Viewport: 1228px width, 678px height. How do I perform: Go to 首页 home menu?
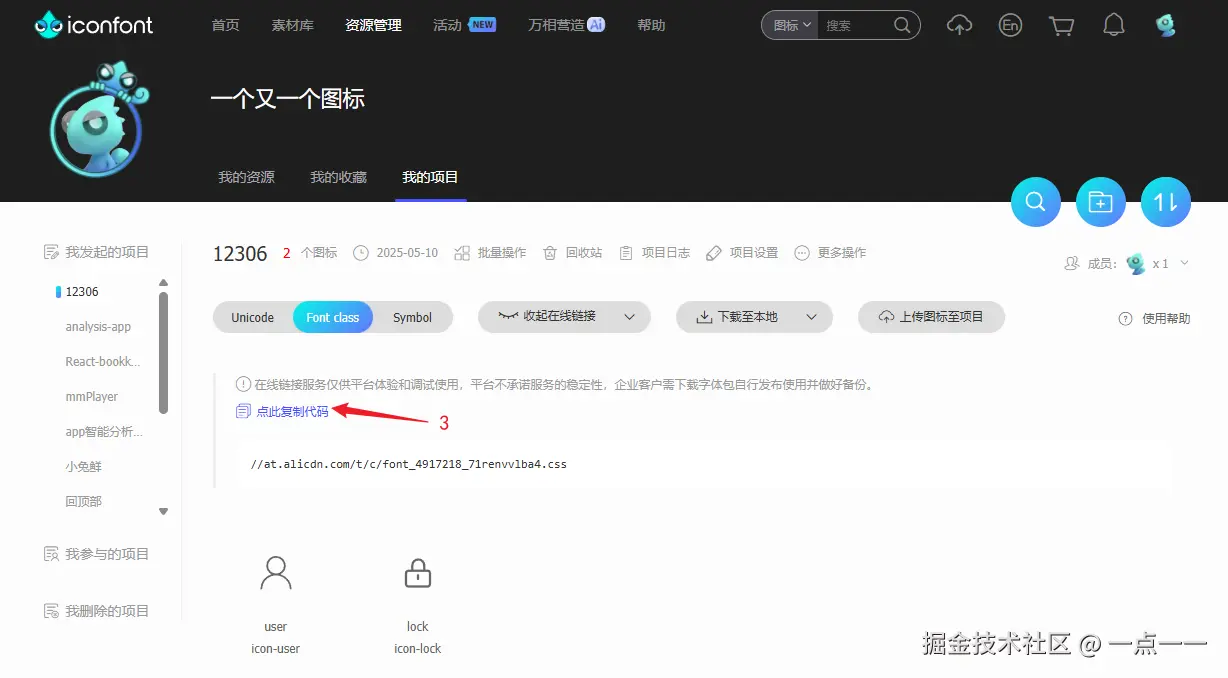tap(226, 25)
